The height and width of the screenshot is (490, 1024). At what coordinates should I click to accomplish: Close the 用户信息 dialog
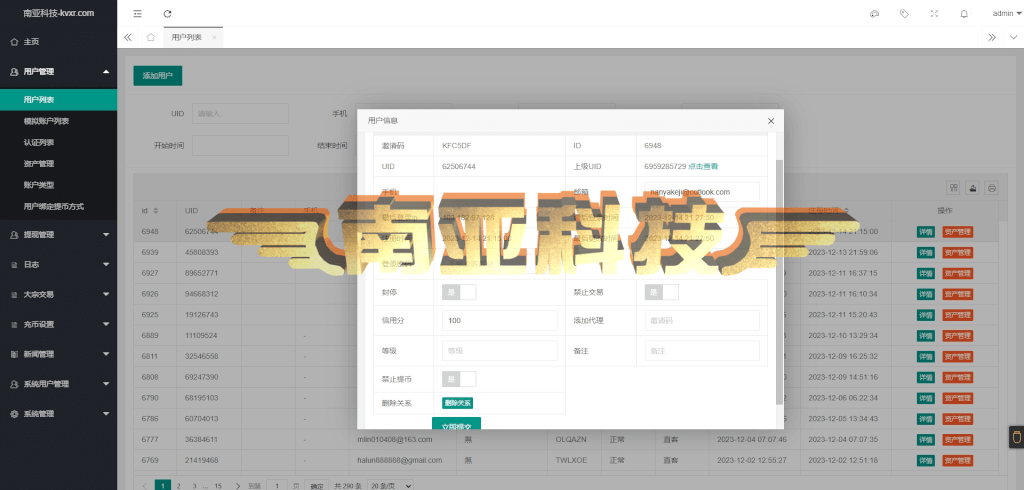[x=771, y=121]
